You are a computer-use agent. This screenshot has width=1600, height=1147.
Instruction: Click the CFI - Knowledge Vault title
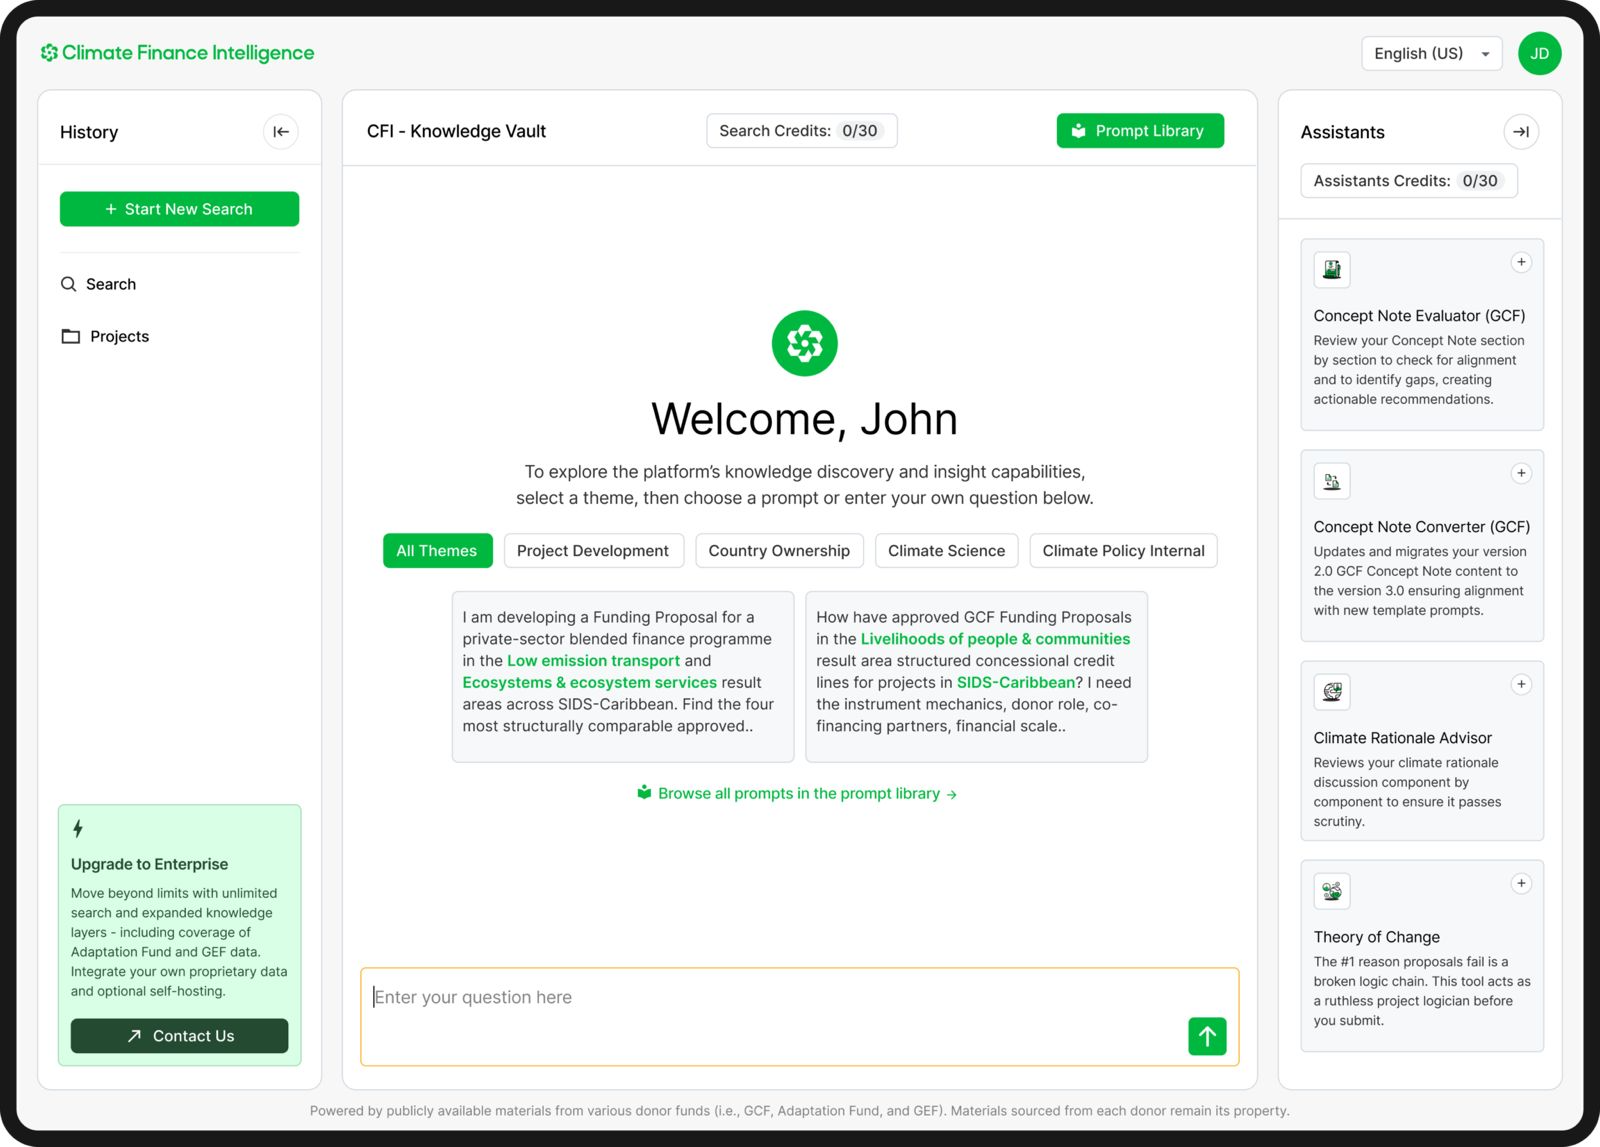[x=456, y=131]
